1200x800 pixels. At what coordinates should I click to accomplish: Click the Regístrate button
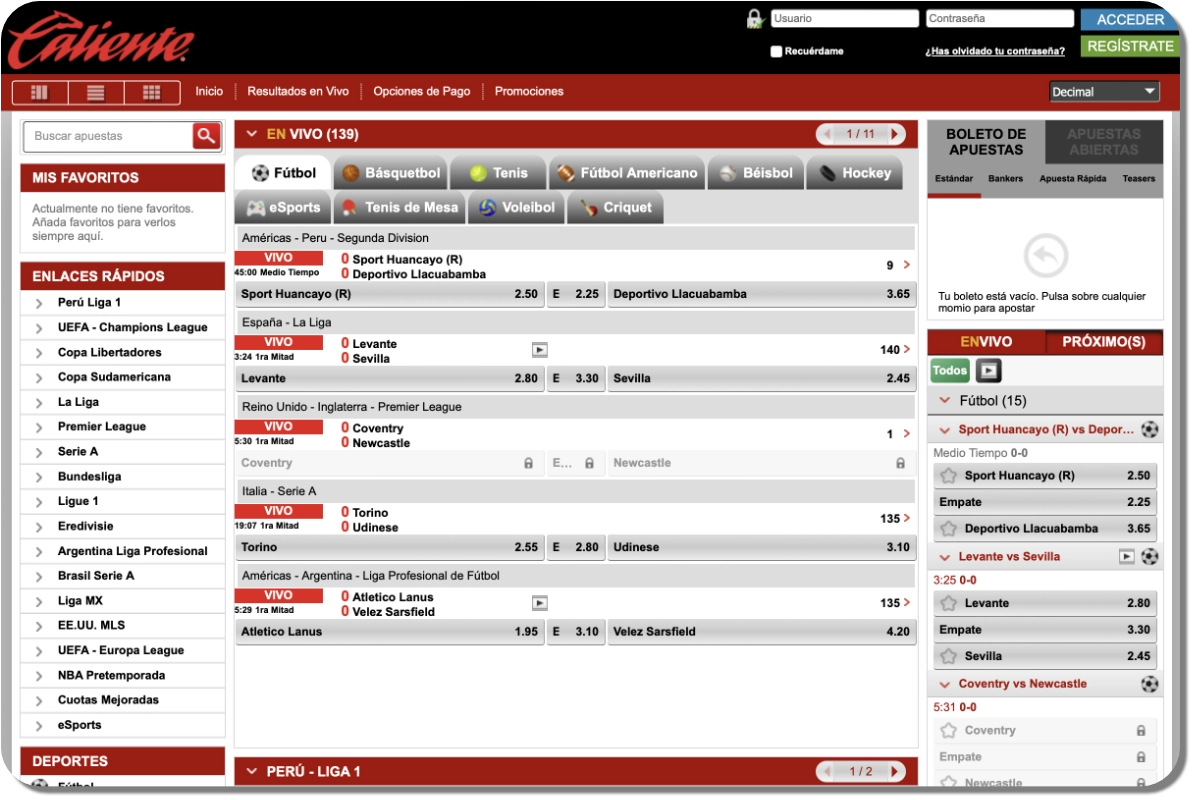(1130, 46)
